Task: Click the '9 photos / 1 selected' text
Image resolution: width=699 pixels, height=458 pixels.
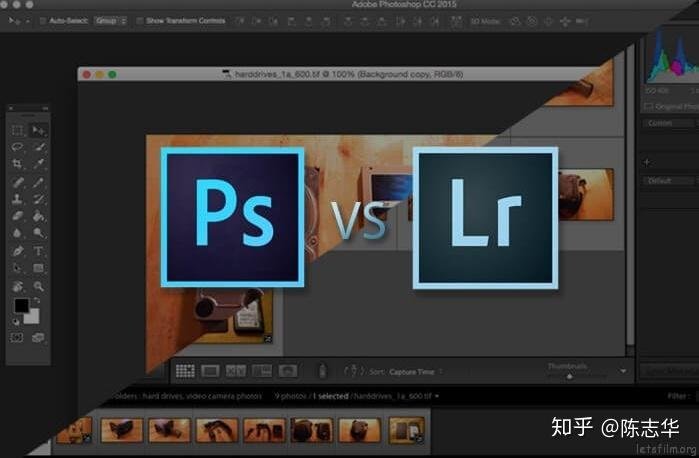Action: click(x=312, y=396)
